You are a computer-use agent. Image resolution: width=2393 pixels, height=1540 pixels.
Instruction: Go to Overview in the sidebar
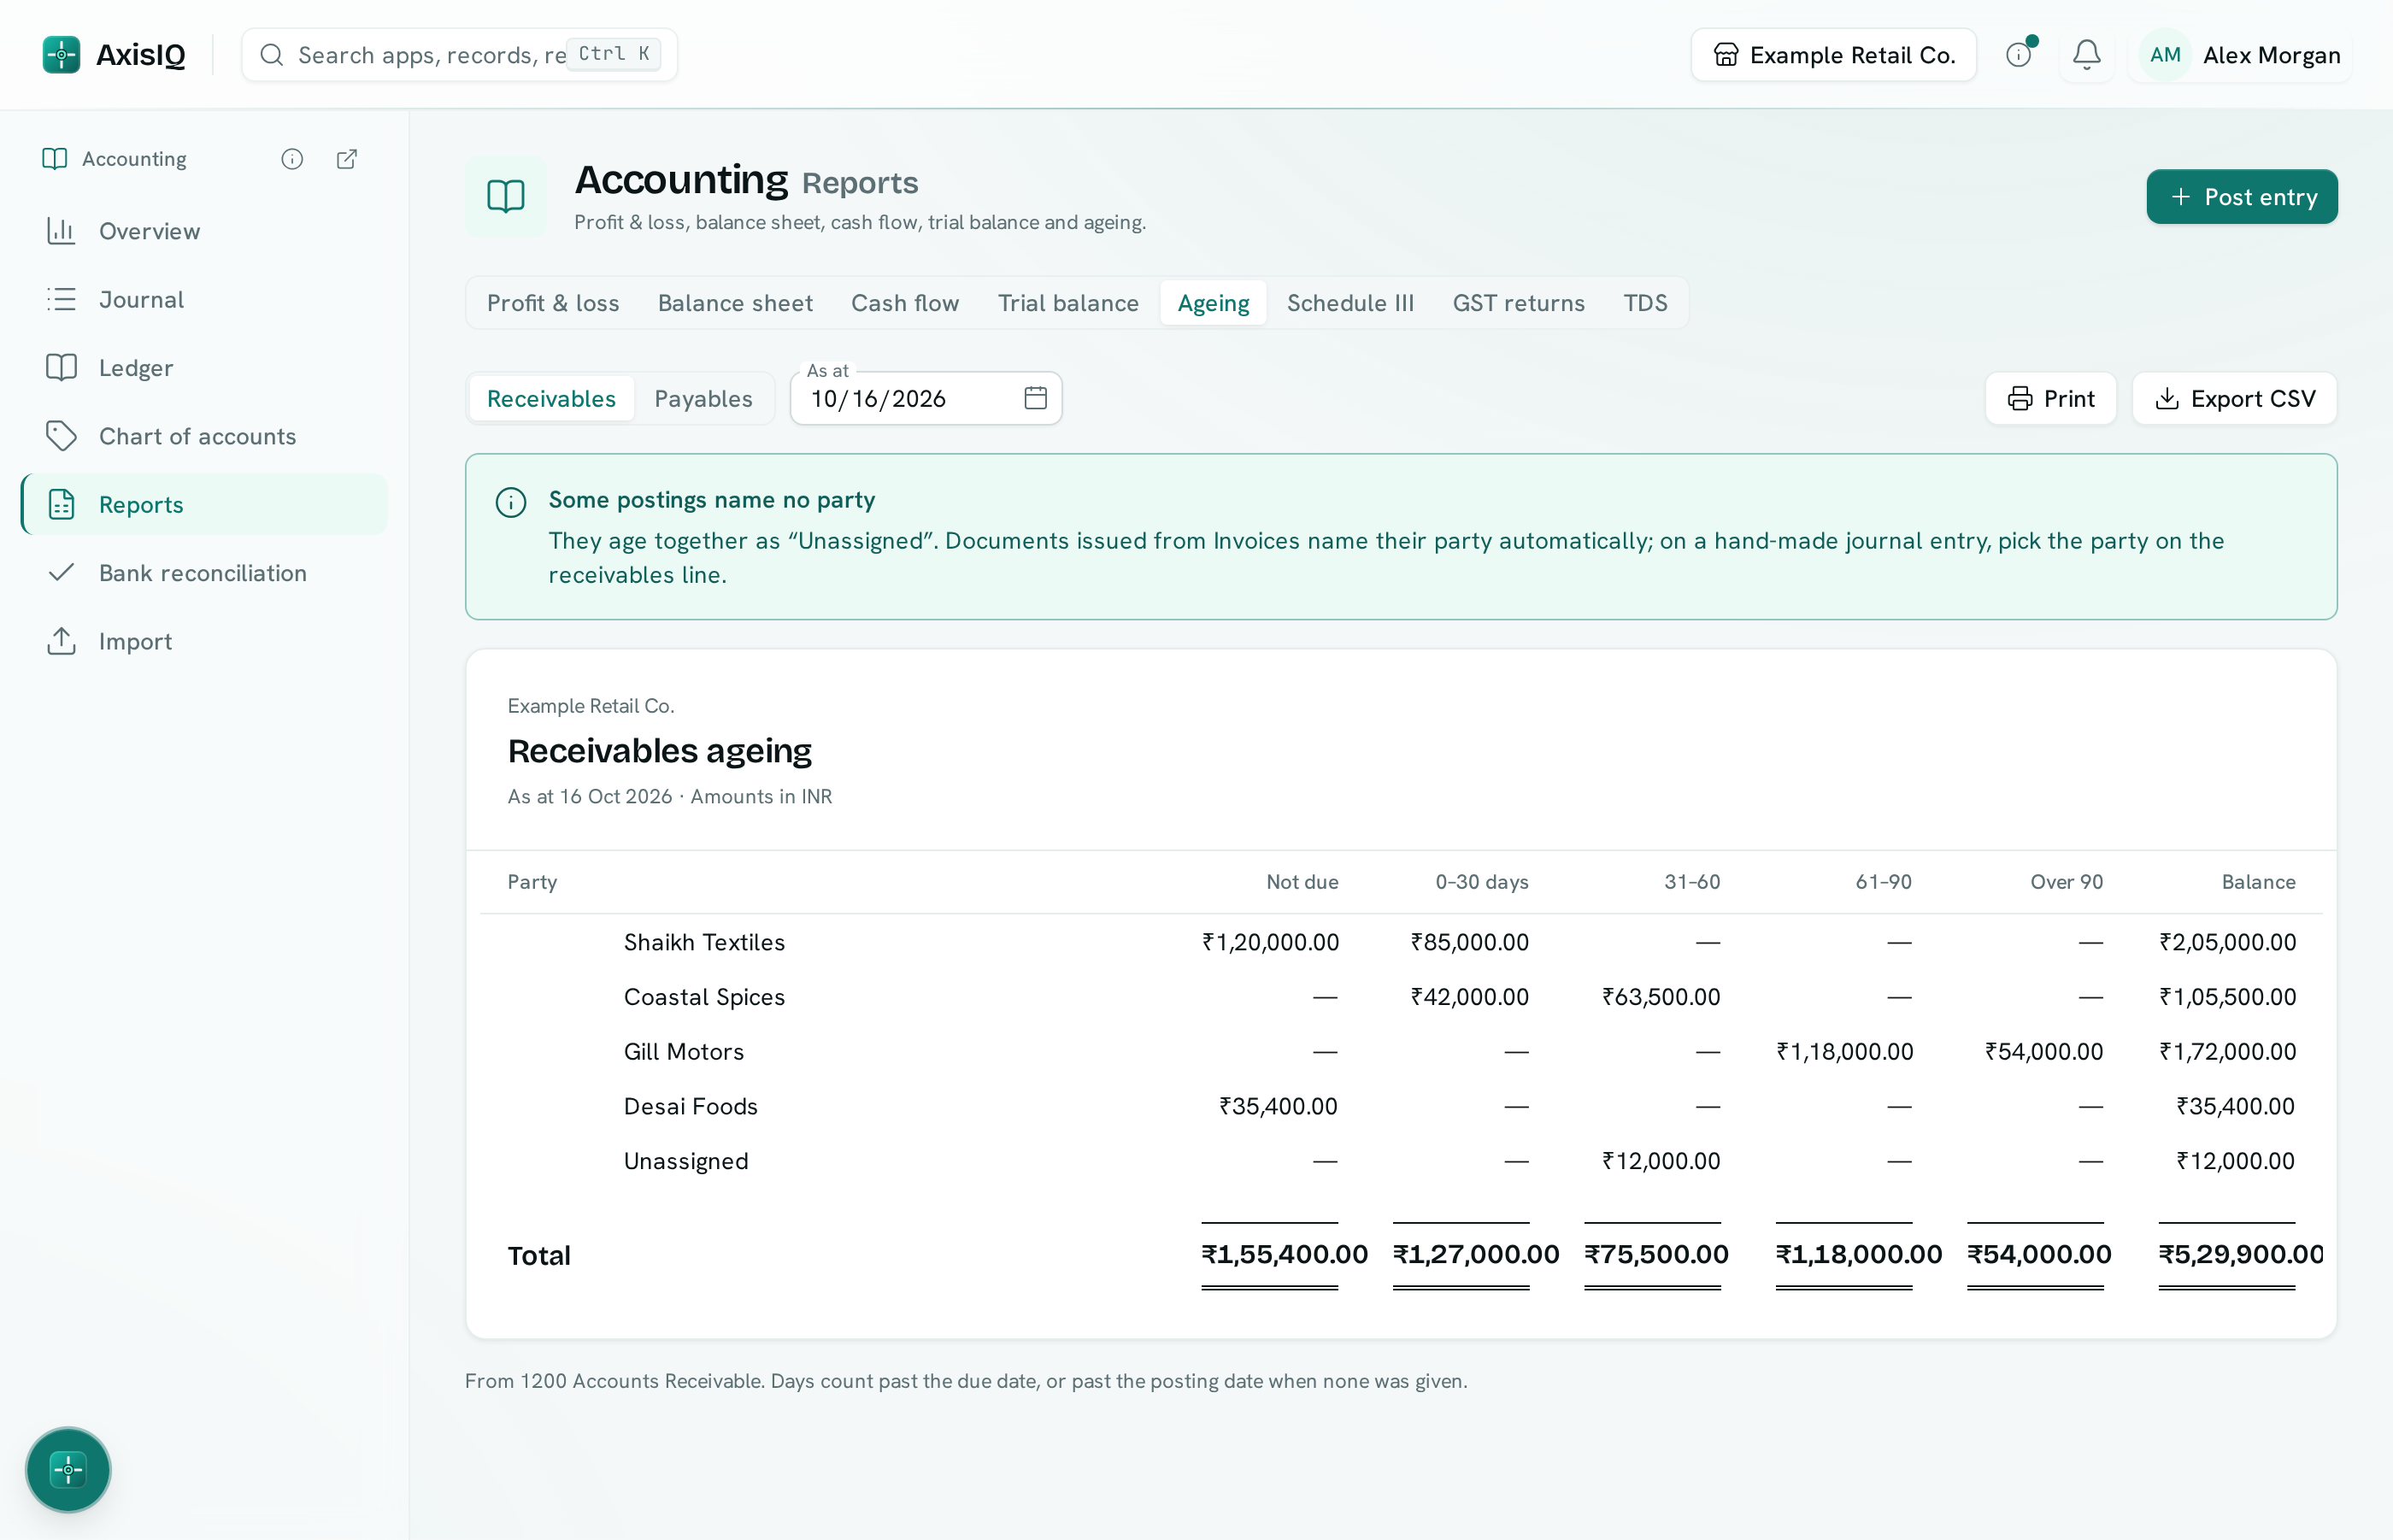(204, 231)
